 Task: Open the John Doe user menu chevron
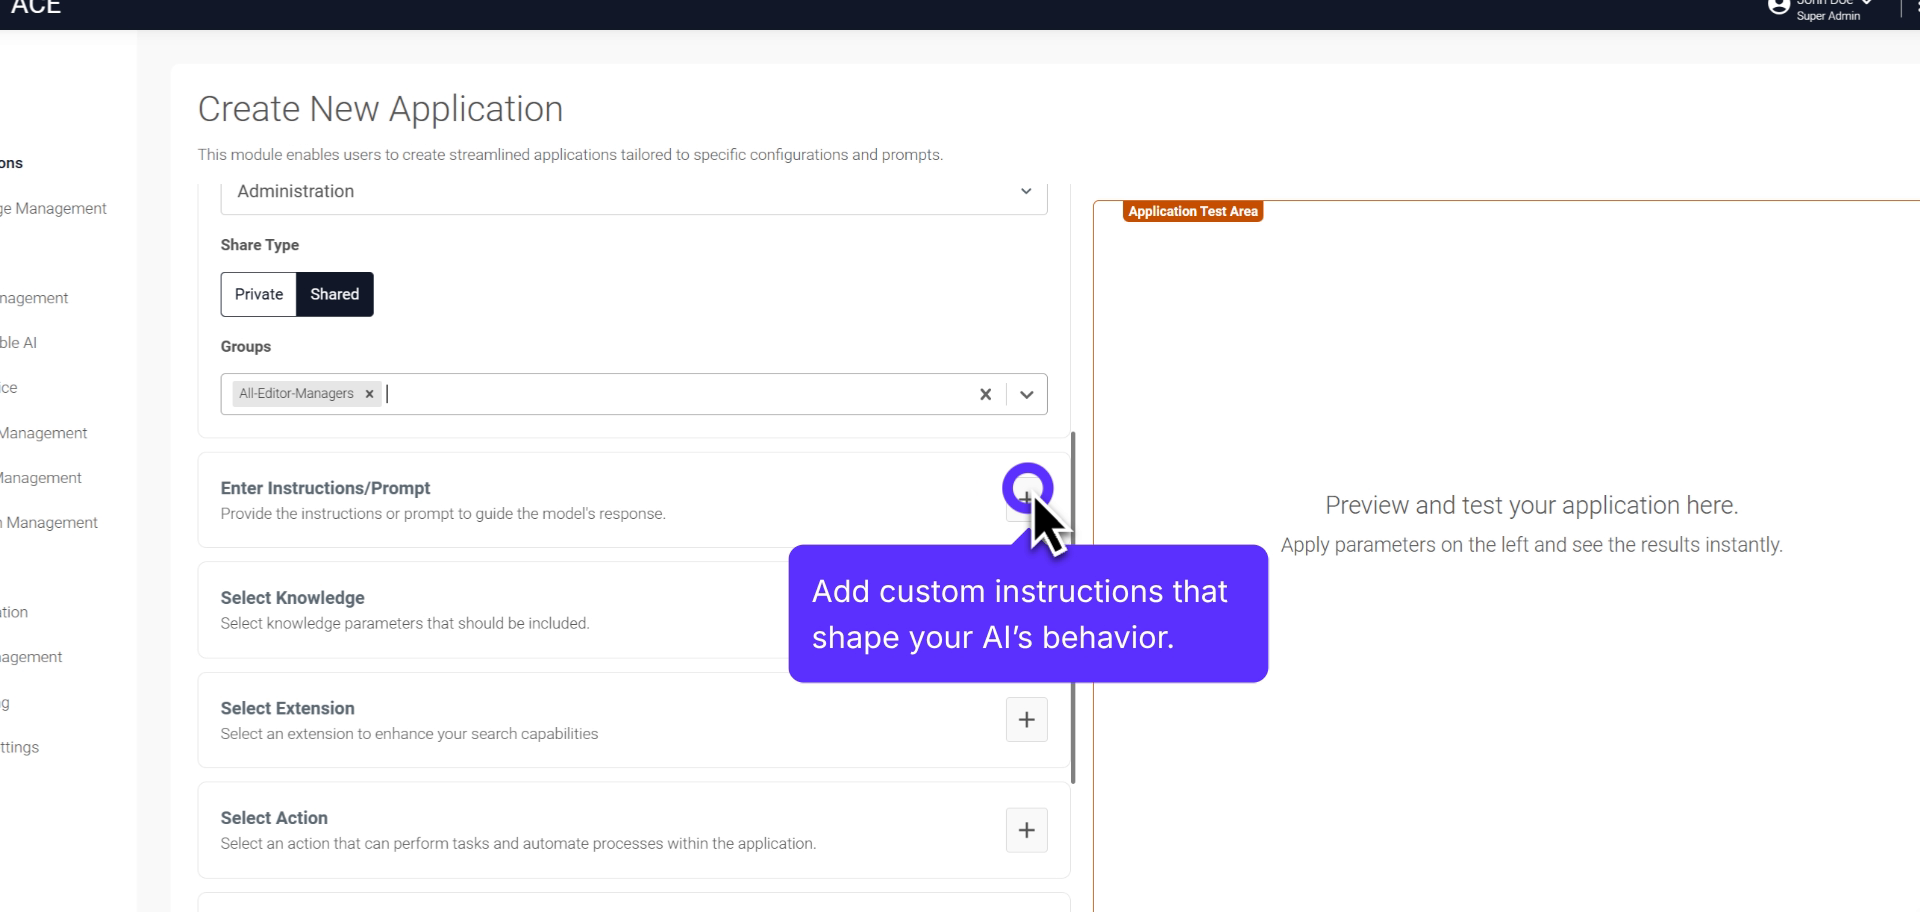1866,3
